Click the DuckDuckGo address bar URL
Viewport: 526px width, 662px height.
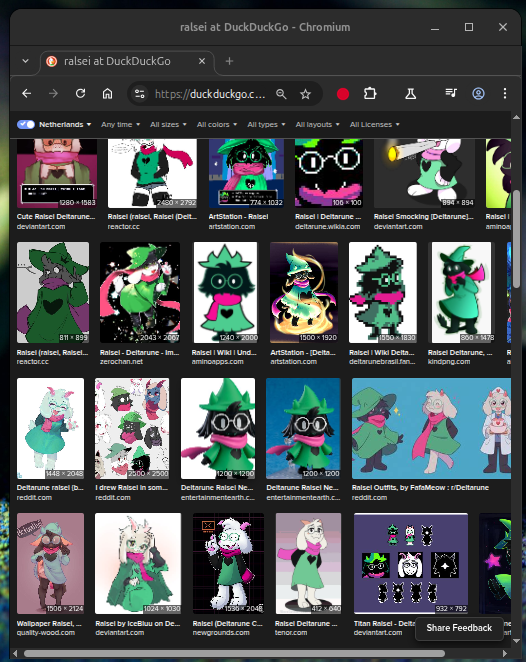pyautogui.click(x=210, y=94)
